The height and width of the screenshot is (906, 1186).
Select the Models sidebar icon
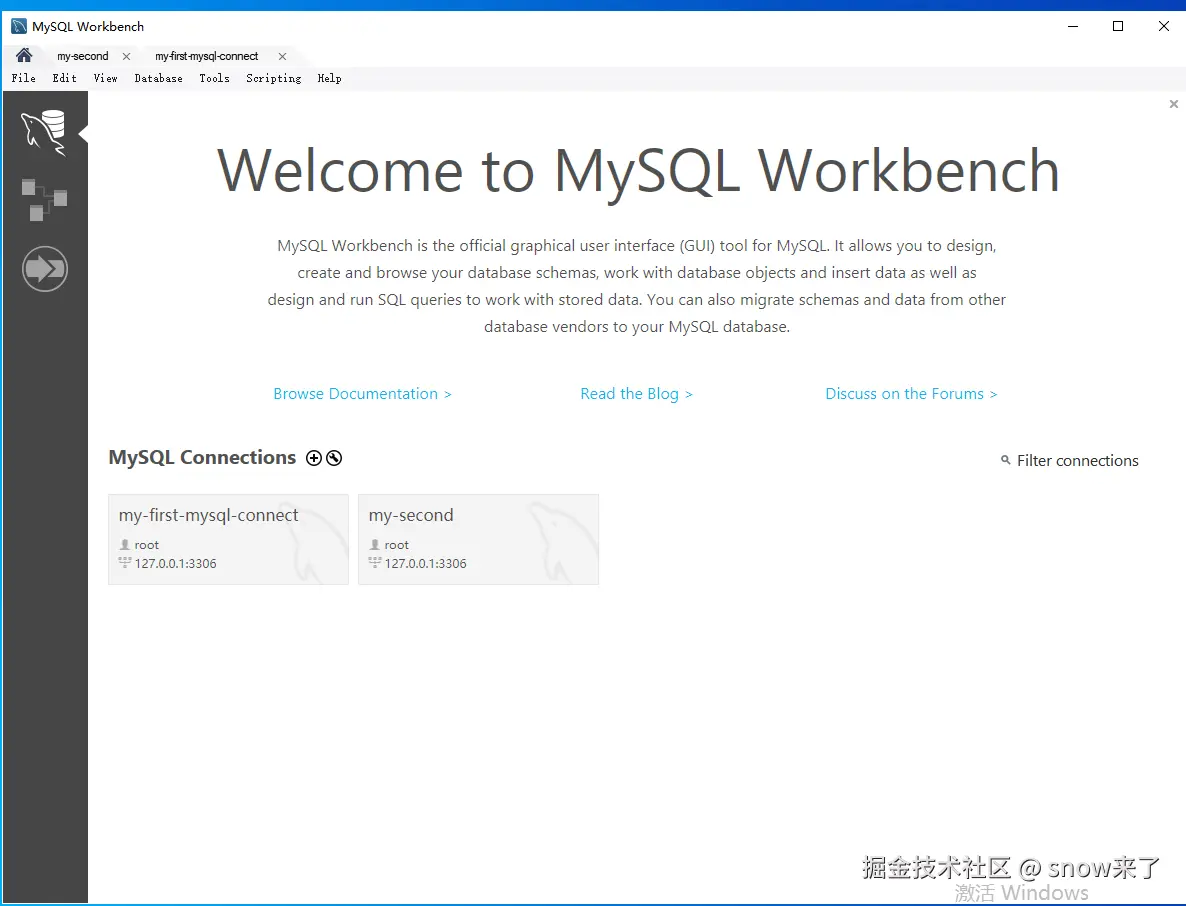[x=44, y=200]
